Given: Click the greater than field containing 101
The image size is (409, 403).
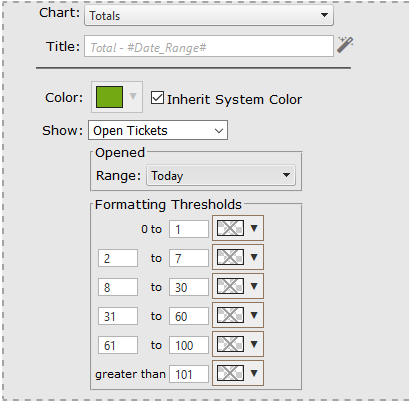Looking at the screenshot, I should click(x=189, y=374).
